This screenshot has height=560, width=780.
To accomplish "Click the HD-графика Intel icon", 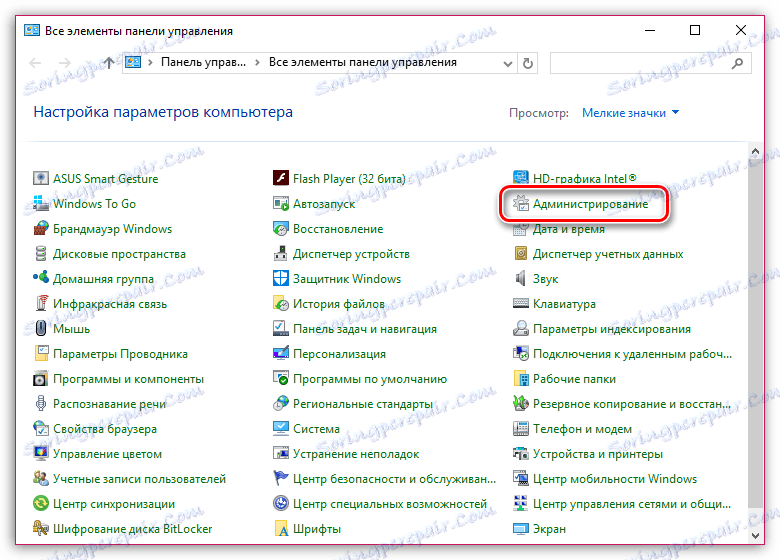I will coord(520,177).
